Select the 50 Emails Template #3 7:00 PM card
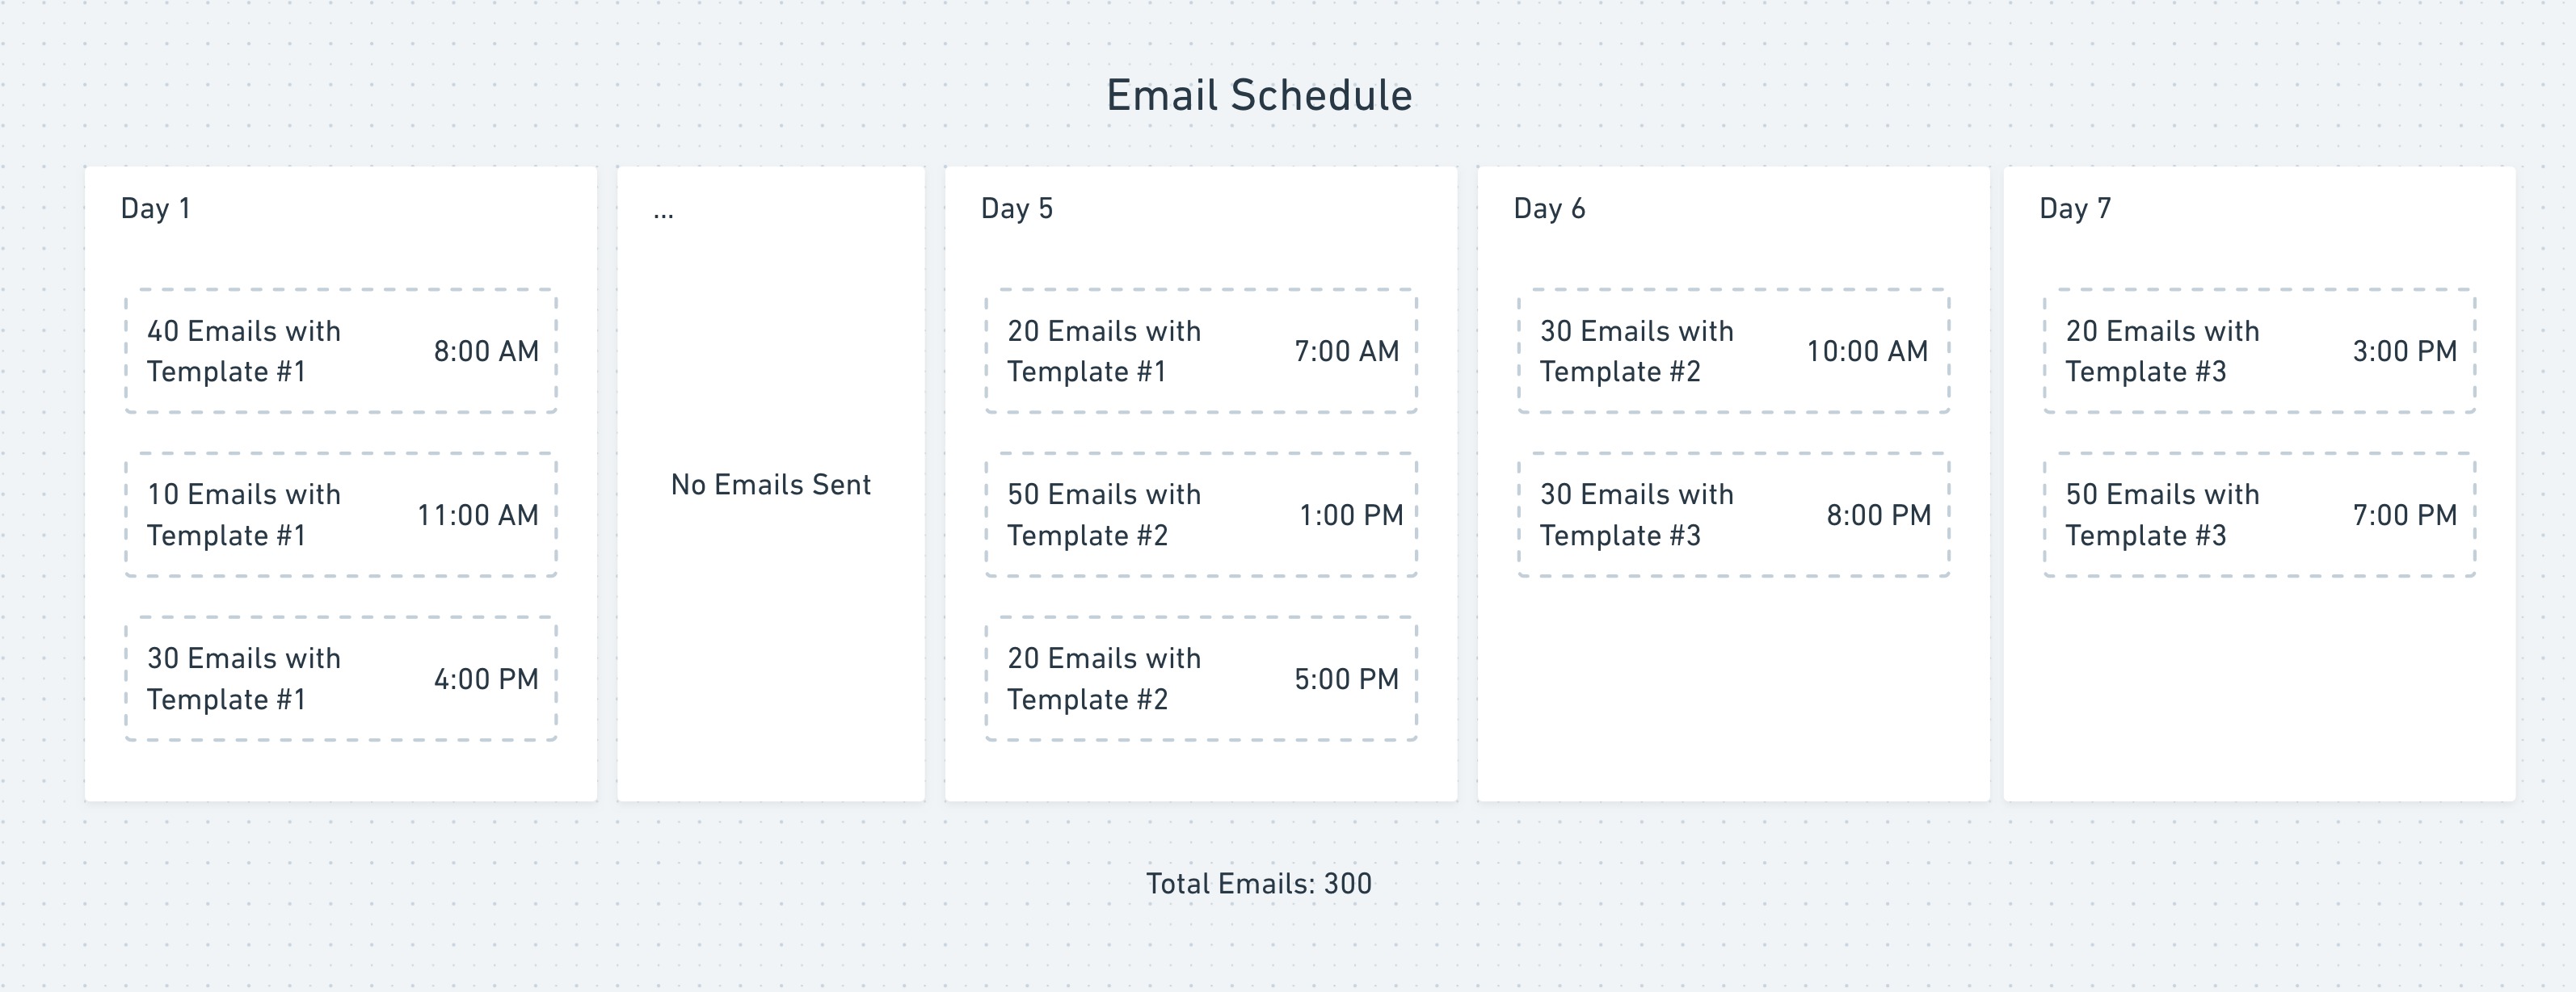2576x992 pixels. click(x=2259, y=515)
